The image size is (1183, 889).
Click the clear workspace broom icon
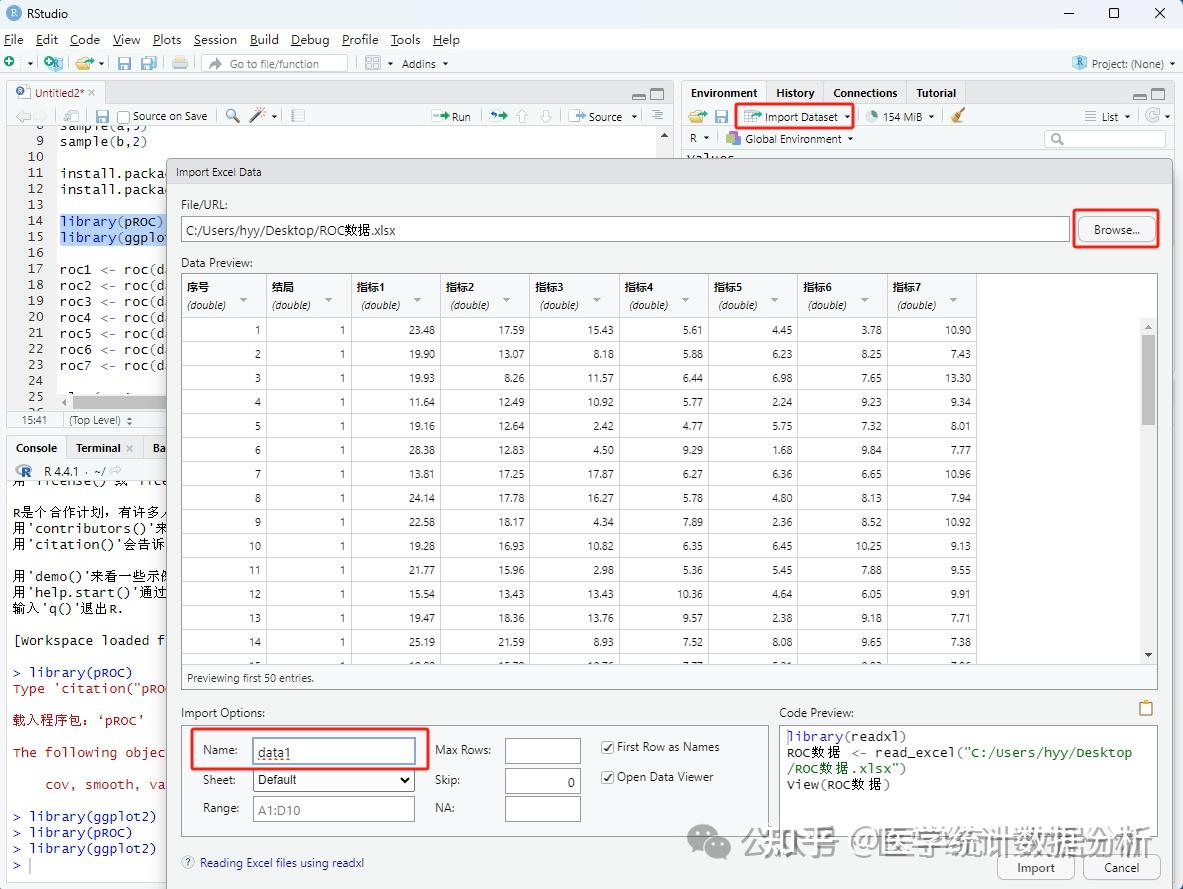click(958, 116)
